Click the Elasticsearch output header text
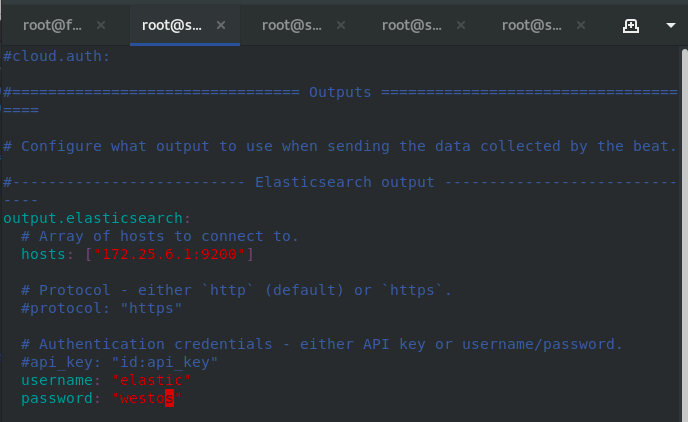 pyautogui.click(x=344, y=182)
